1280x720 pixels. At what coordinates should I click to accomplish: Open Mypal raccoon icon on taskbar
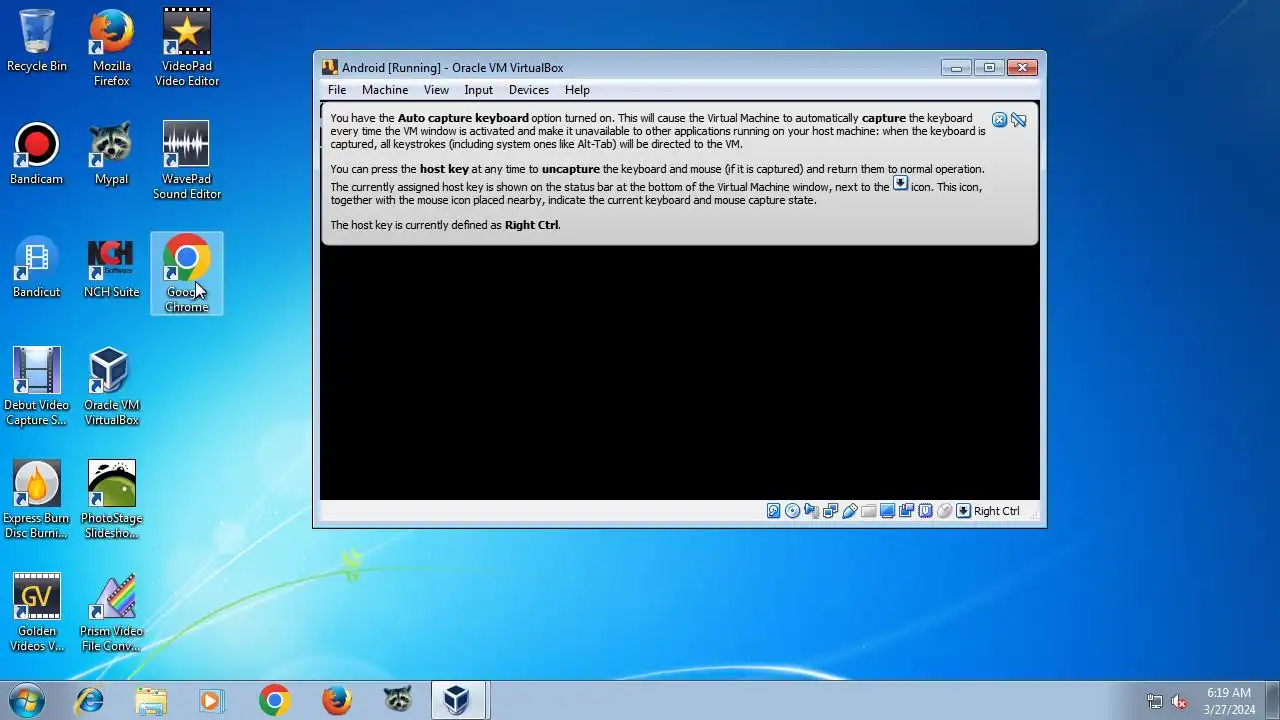click(398, 700)
